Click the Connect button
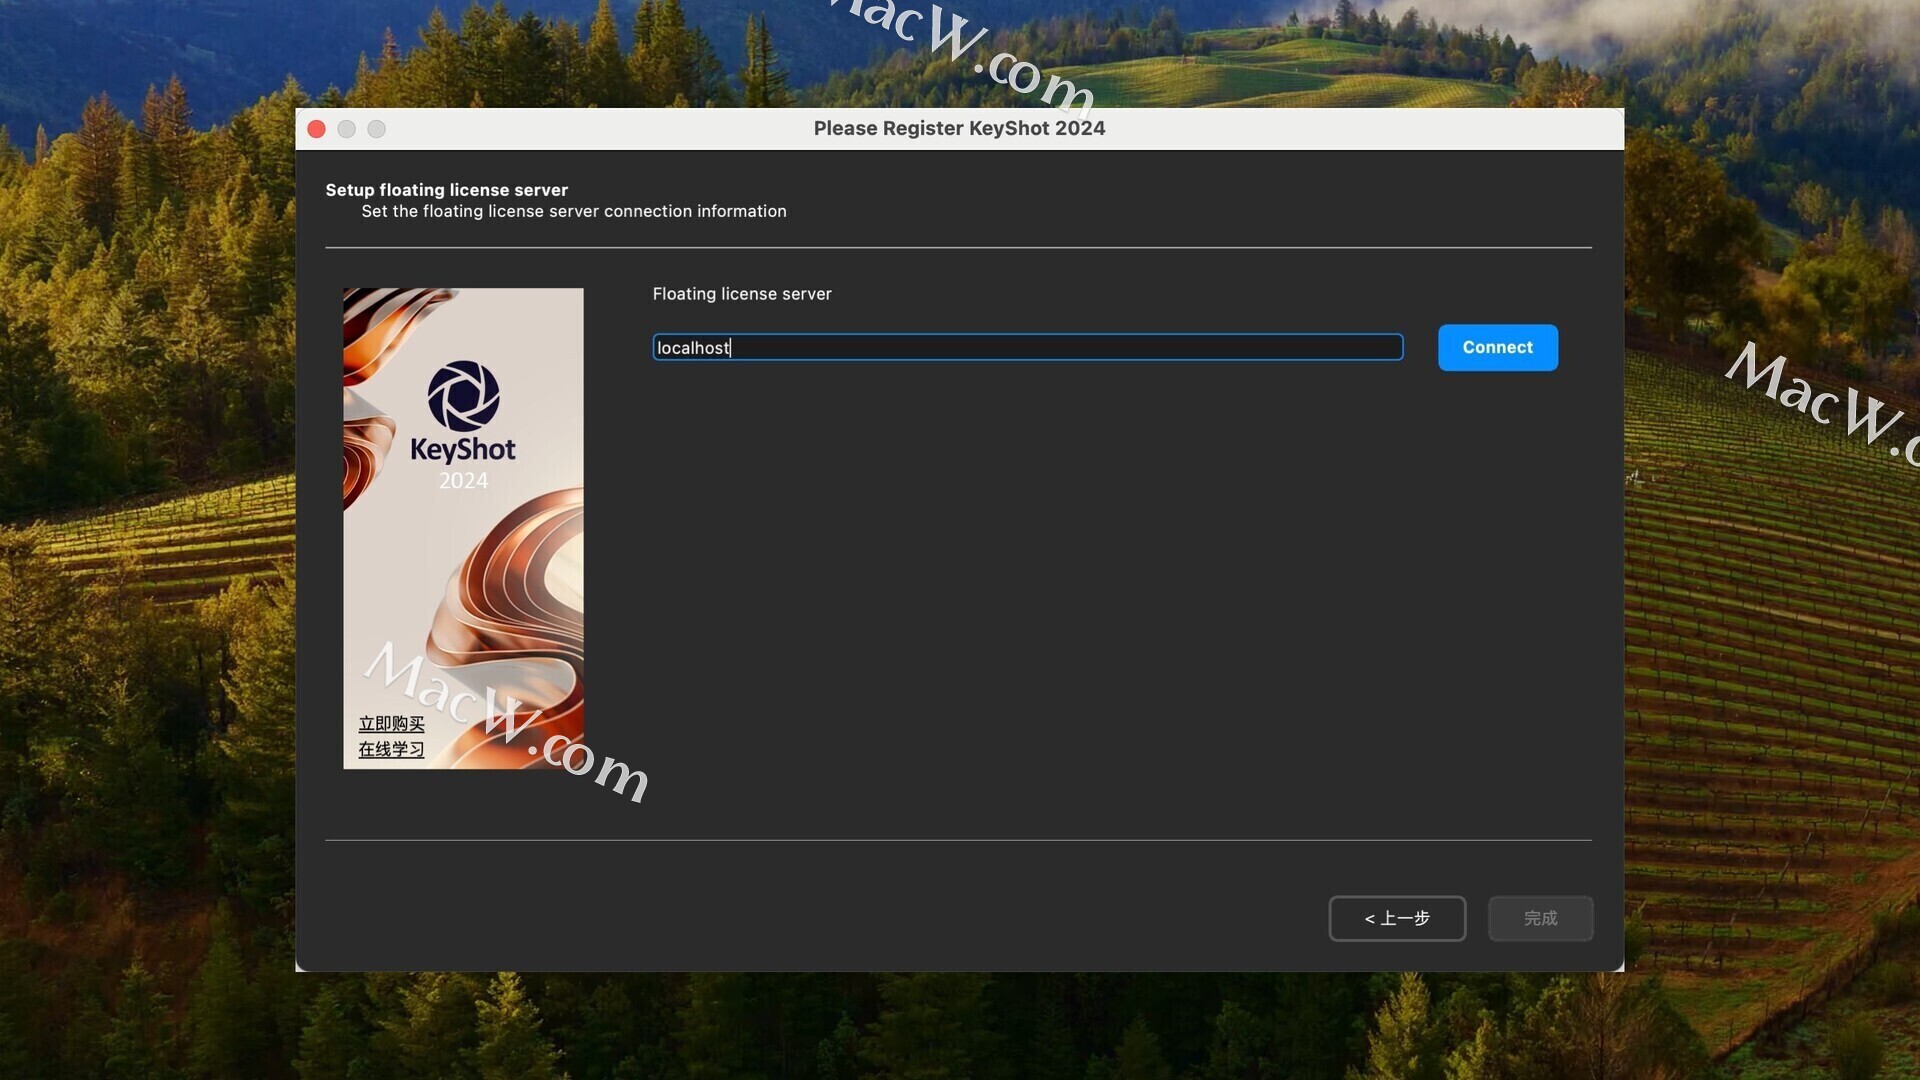 tap(1497, 347)
